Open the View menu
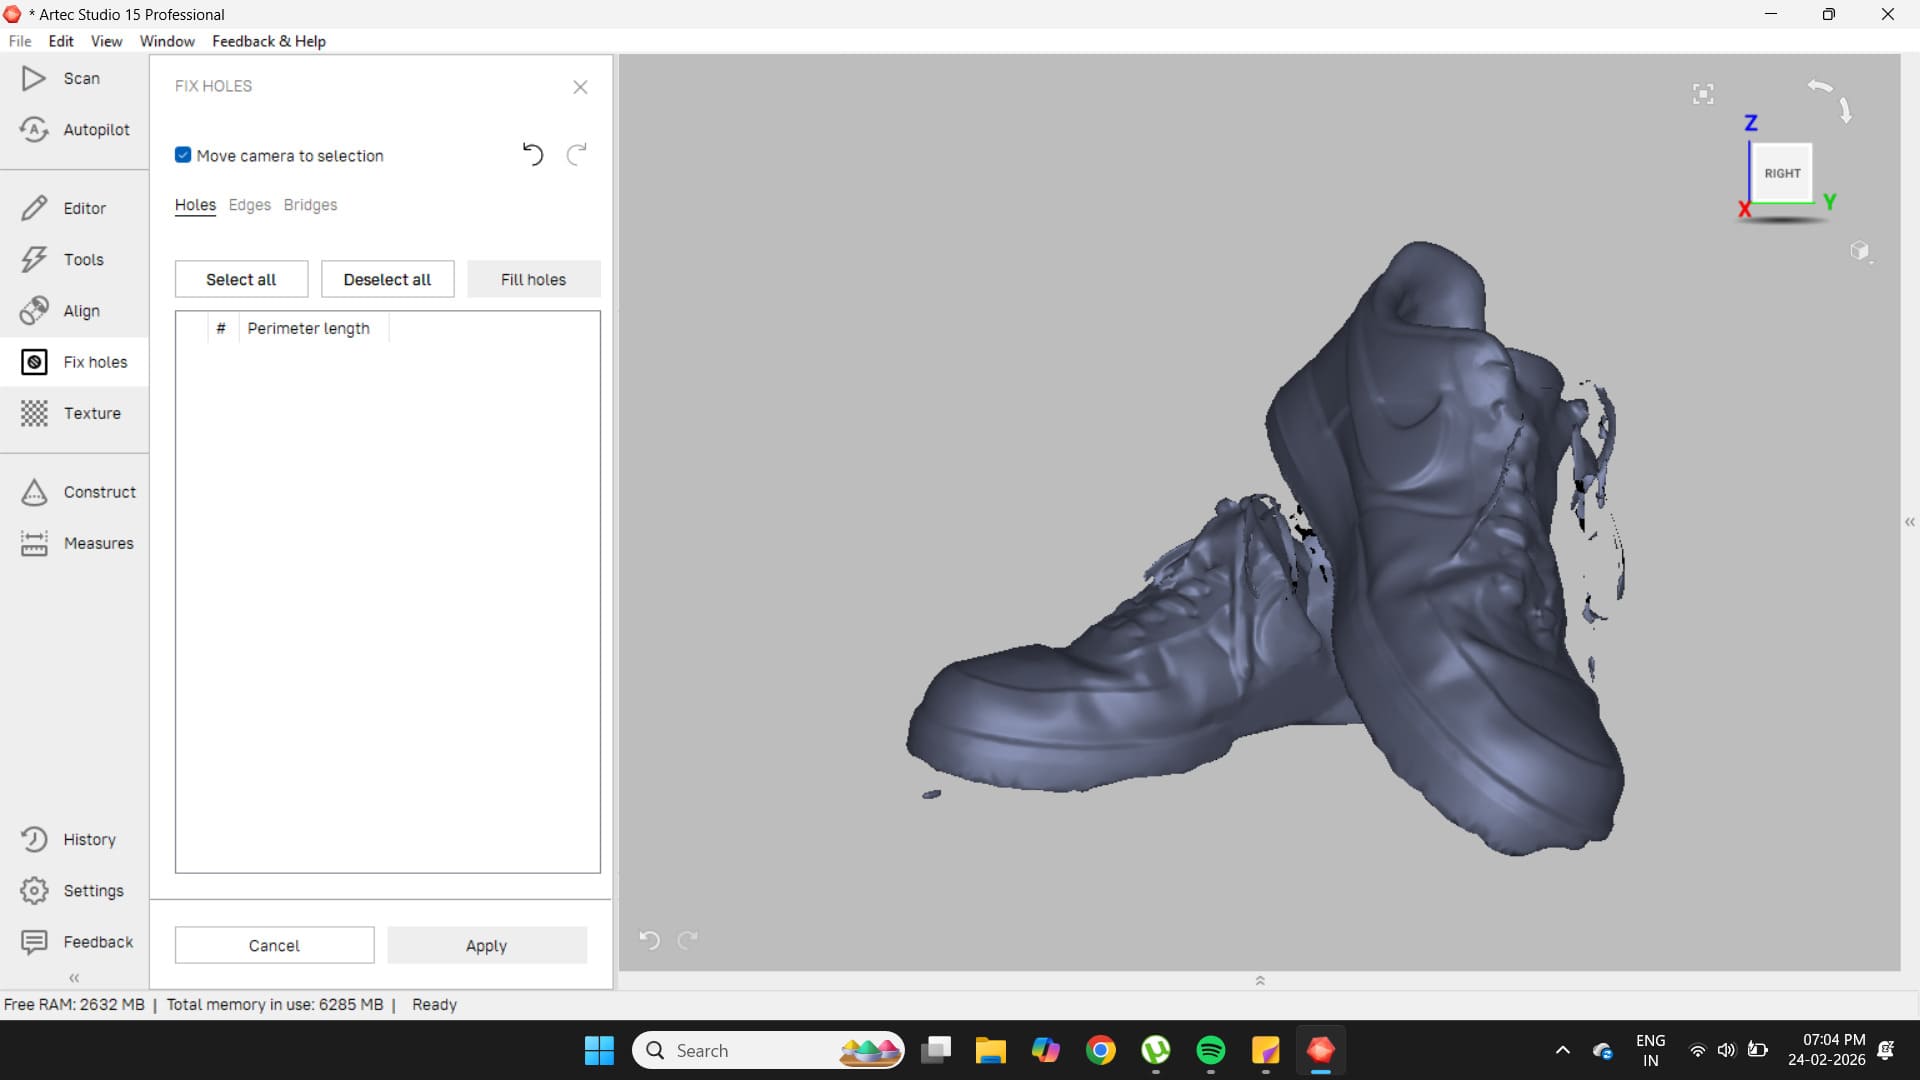This screenshot has height=1080, width=1920. click(106, 41)
